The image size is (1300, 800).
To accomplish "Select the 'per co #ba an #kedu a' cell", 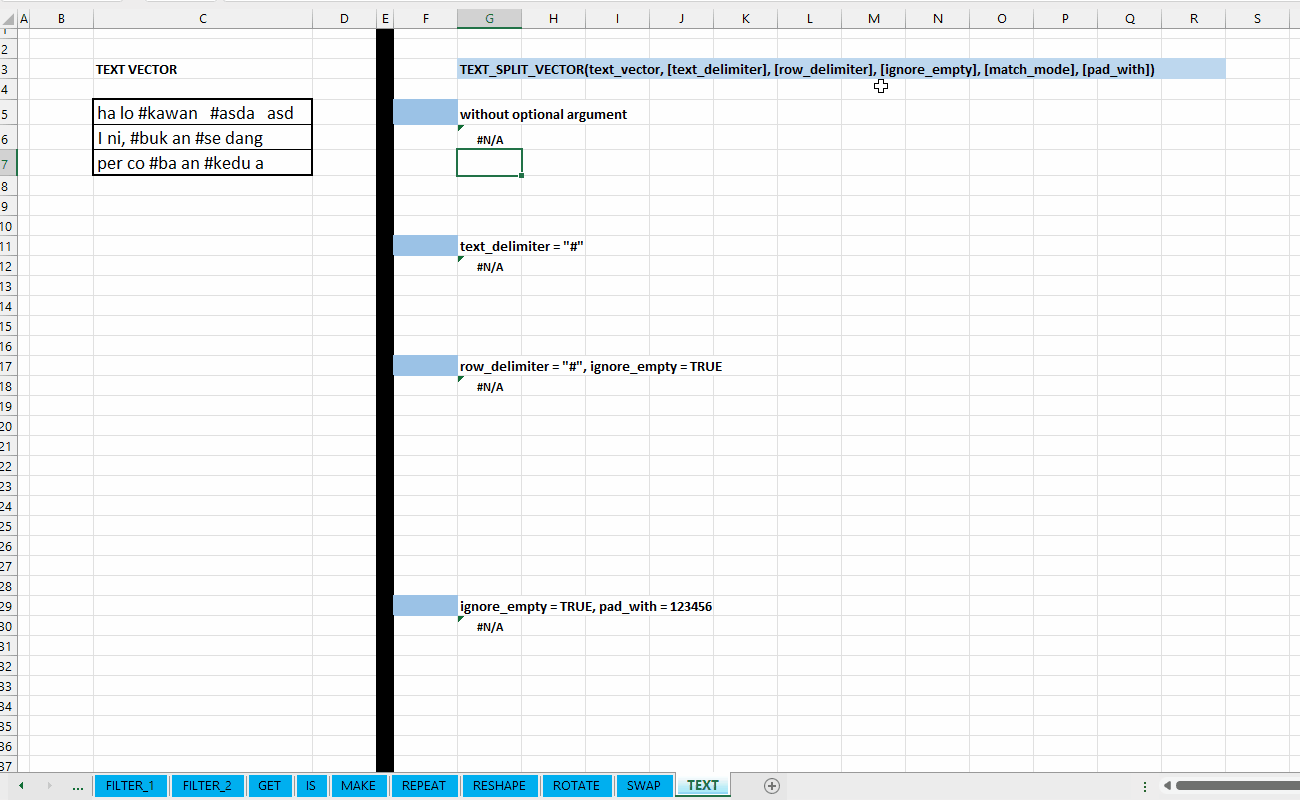I will click(x=203, y=163).
